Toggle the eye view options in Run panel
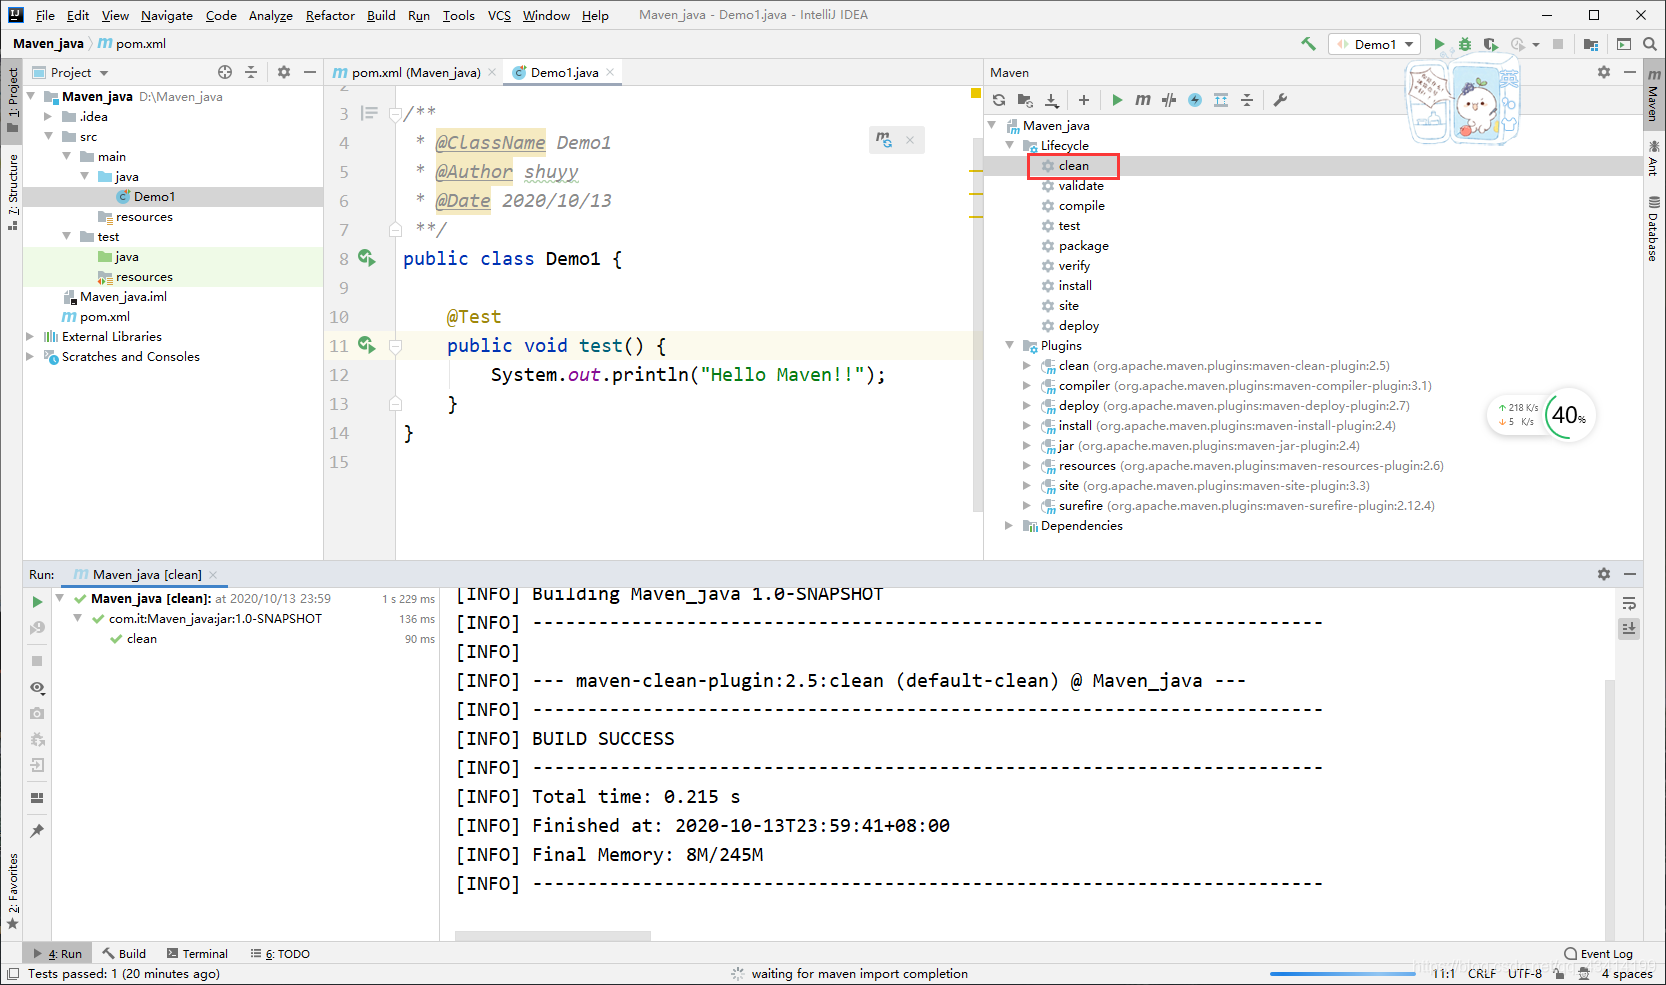 (37, 688)
